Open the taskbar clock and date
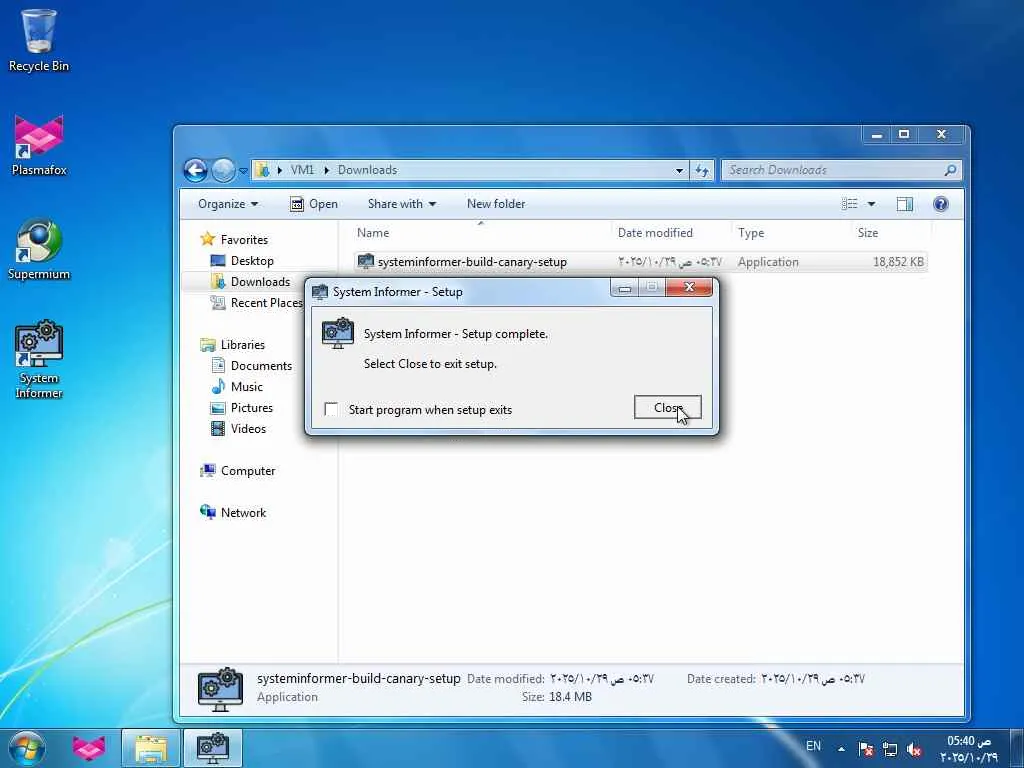This screenshot has height=768, width=1024. point(969,749)
